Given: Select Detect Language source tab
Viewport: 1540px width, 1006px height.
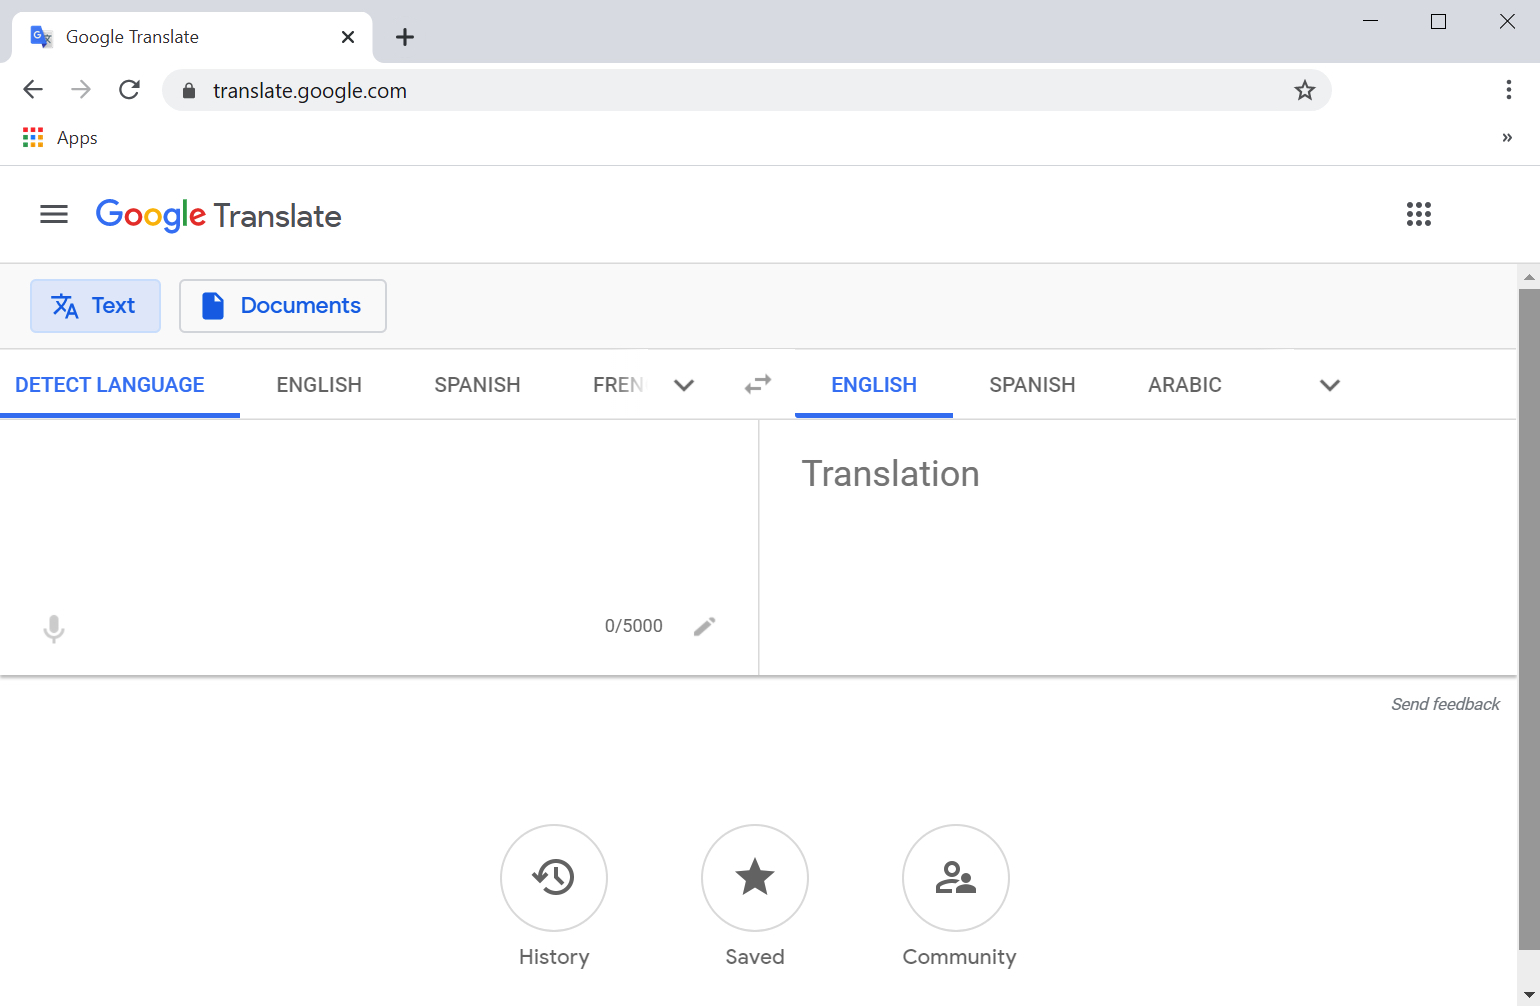Looking at the screenshot, I should [110, 385].
